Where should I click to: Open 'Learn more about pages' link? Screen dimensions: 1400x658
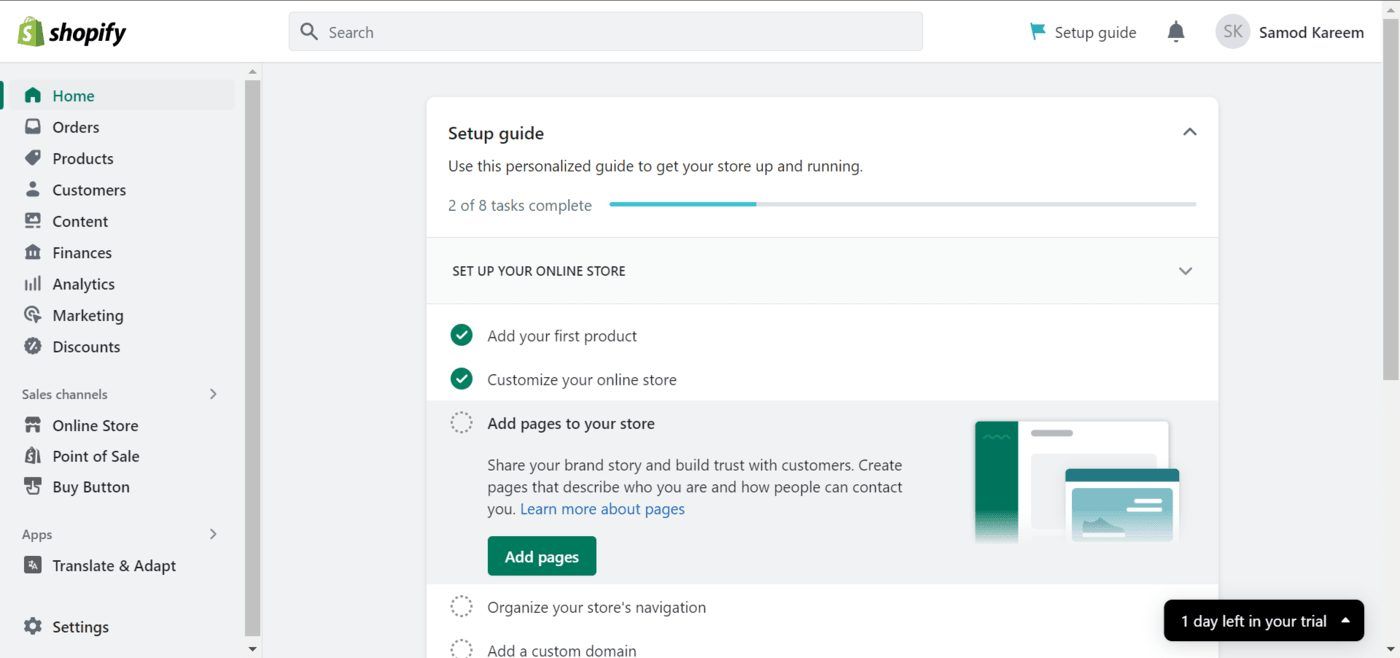point(602,509)
